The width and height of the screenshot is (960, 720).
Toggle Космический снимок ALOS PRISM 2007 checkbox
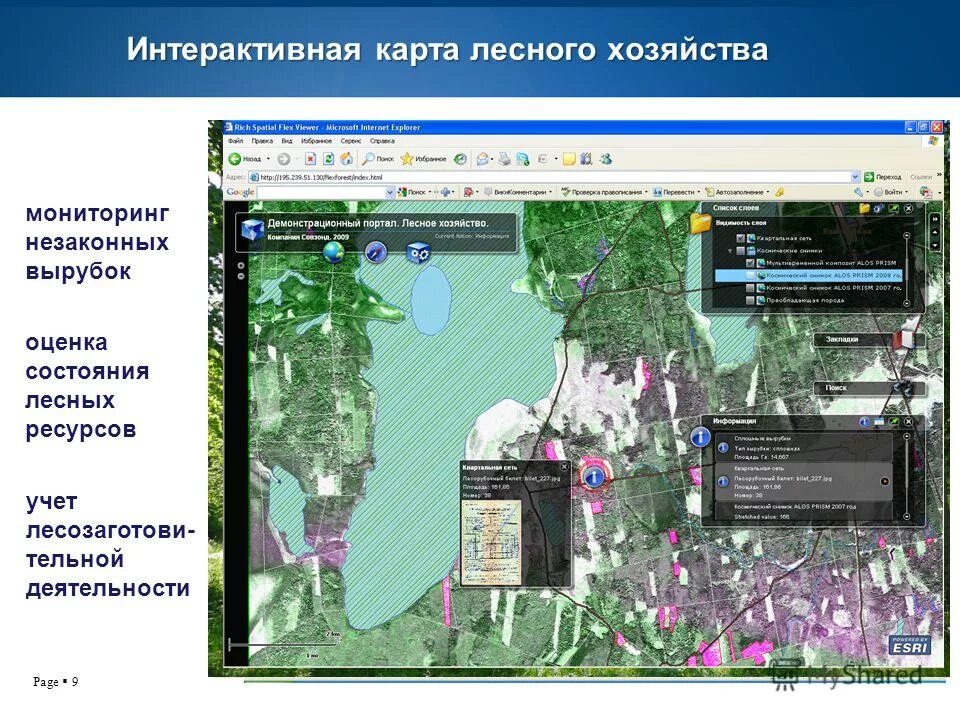click(x=751, y=288)
